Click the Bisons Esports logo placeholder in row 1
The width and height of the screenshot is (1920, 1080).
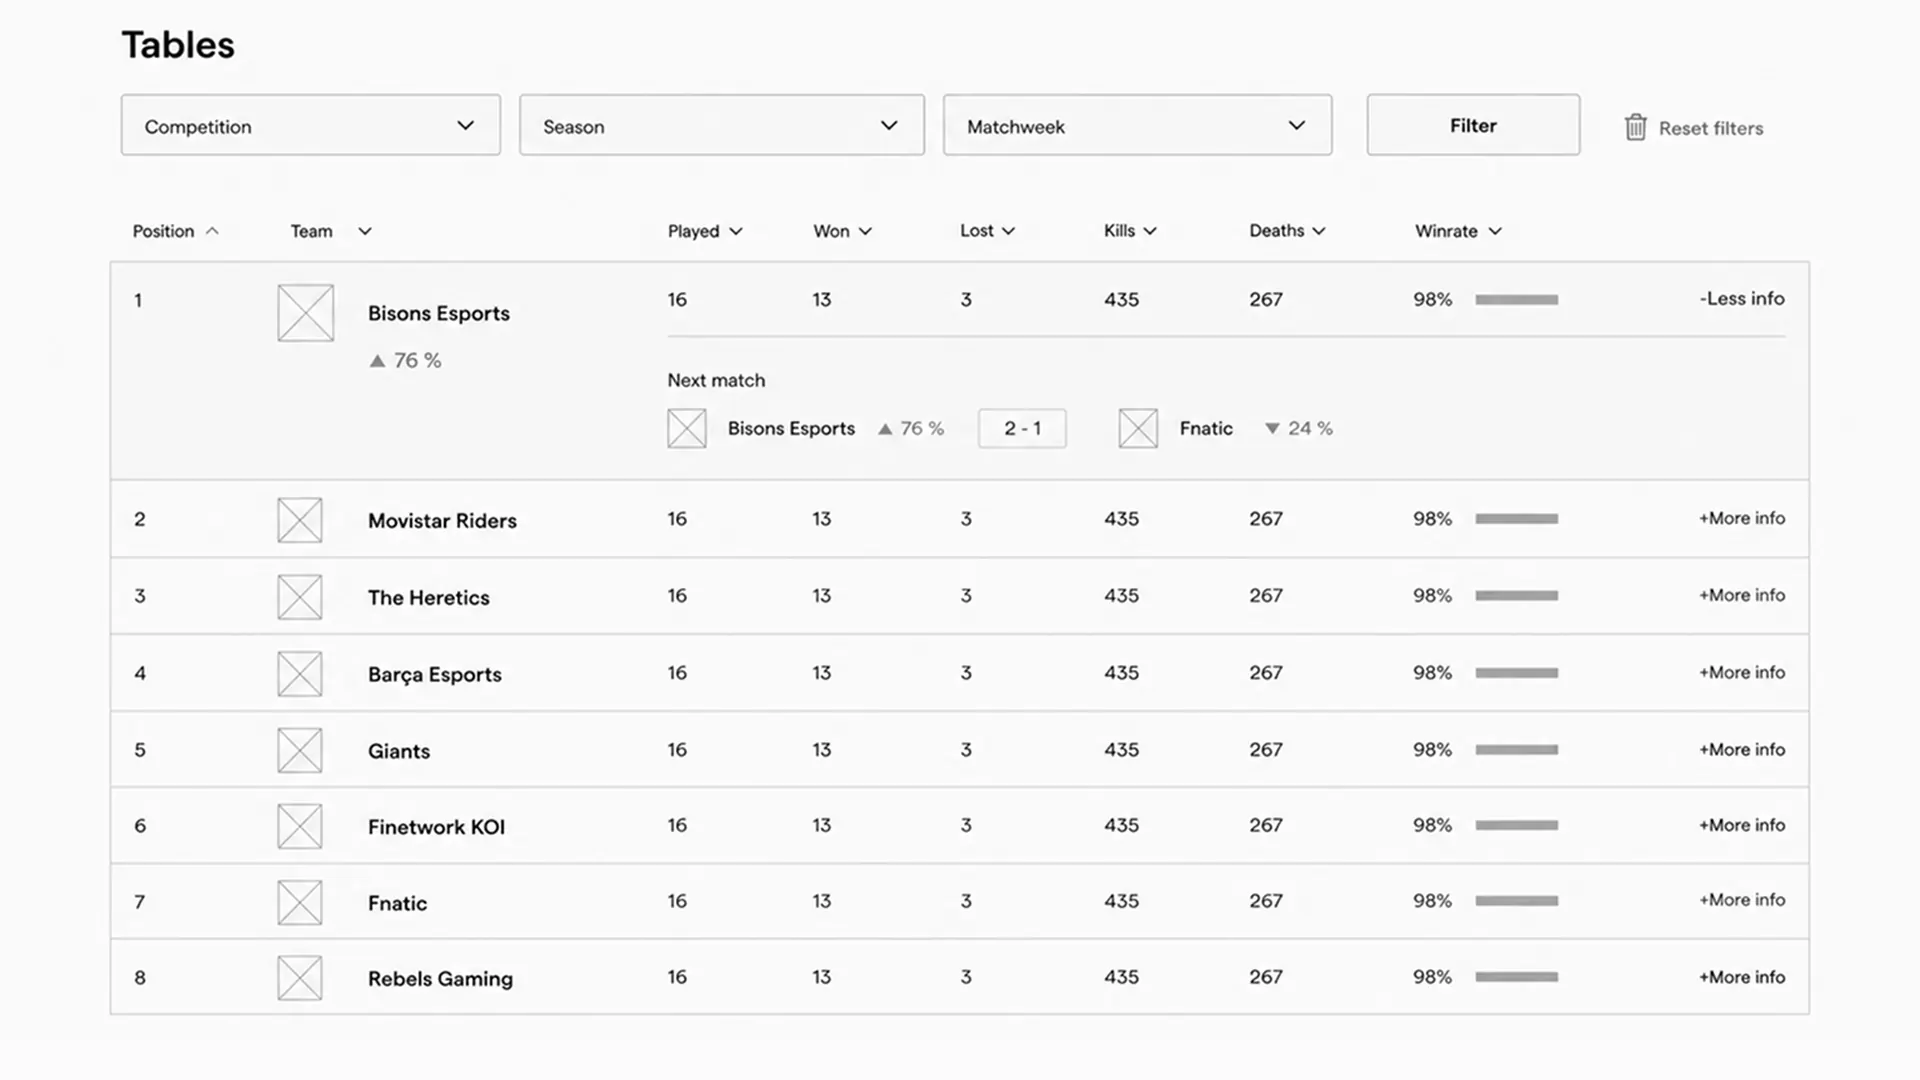point(305,313)
